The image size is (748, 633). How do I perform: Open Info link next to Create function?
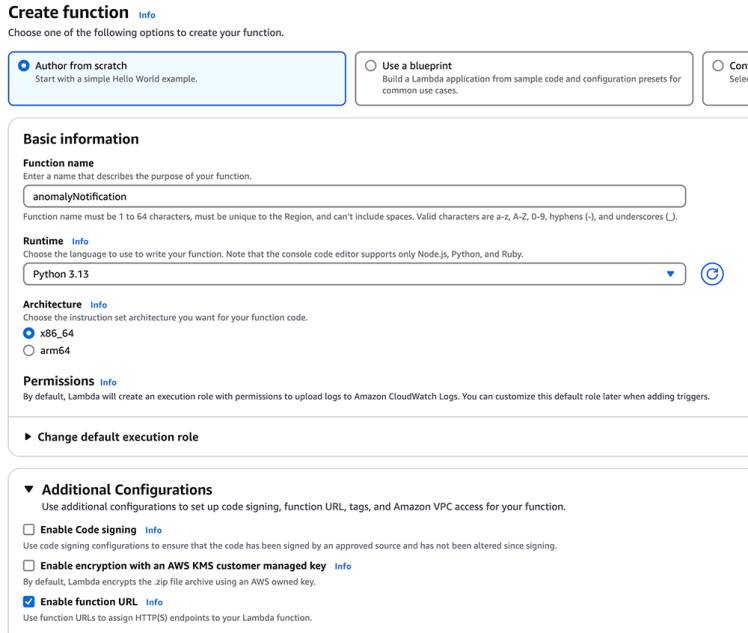point(147,15)
